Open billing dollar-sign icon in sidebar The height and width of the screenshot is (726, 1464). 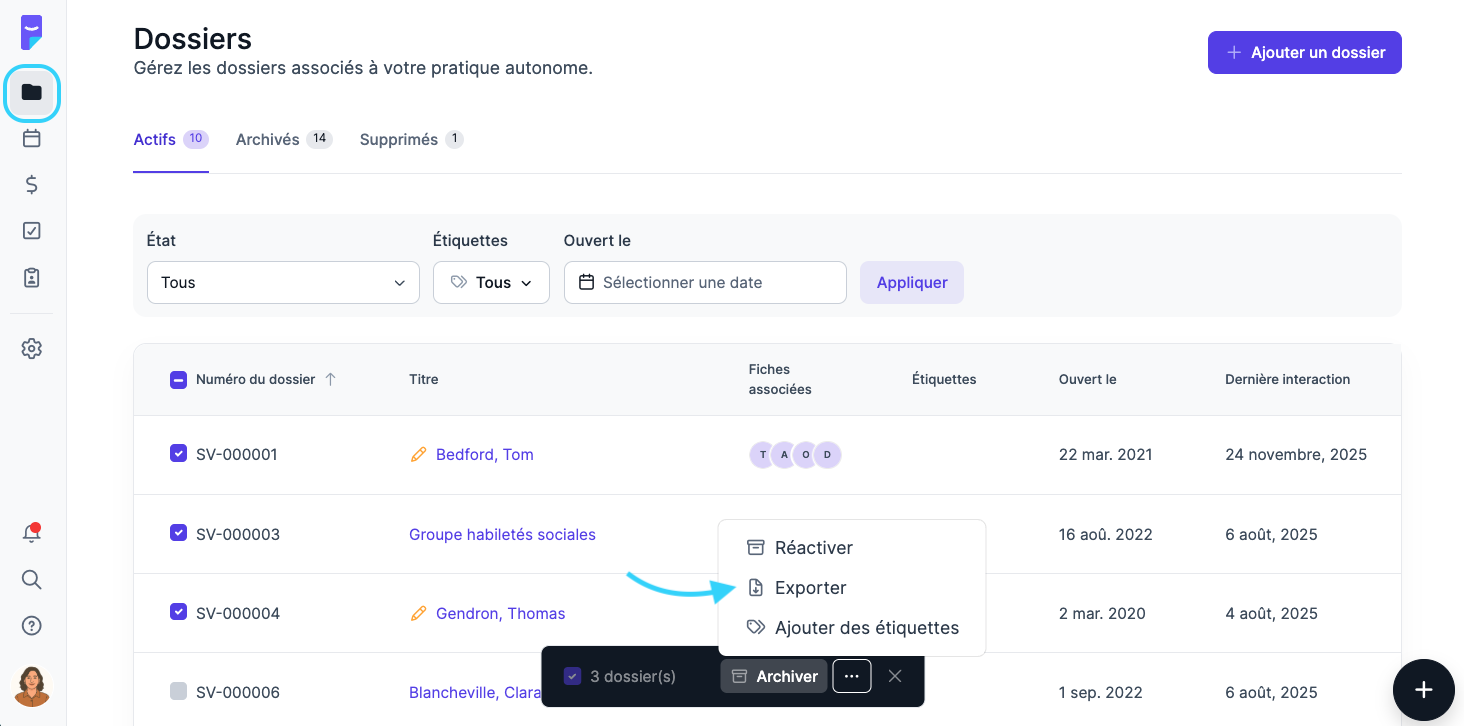[x=32, y=184]
